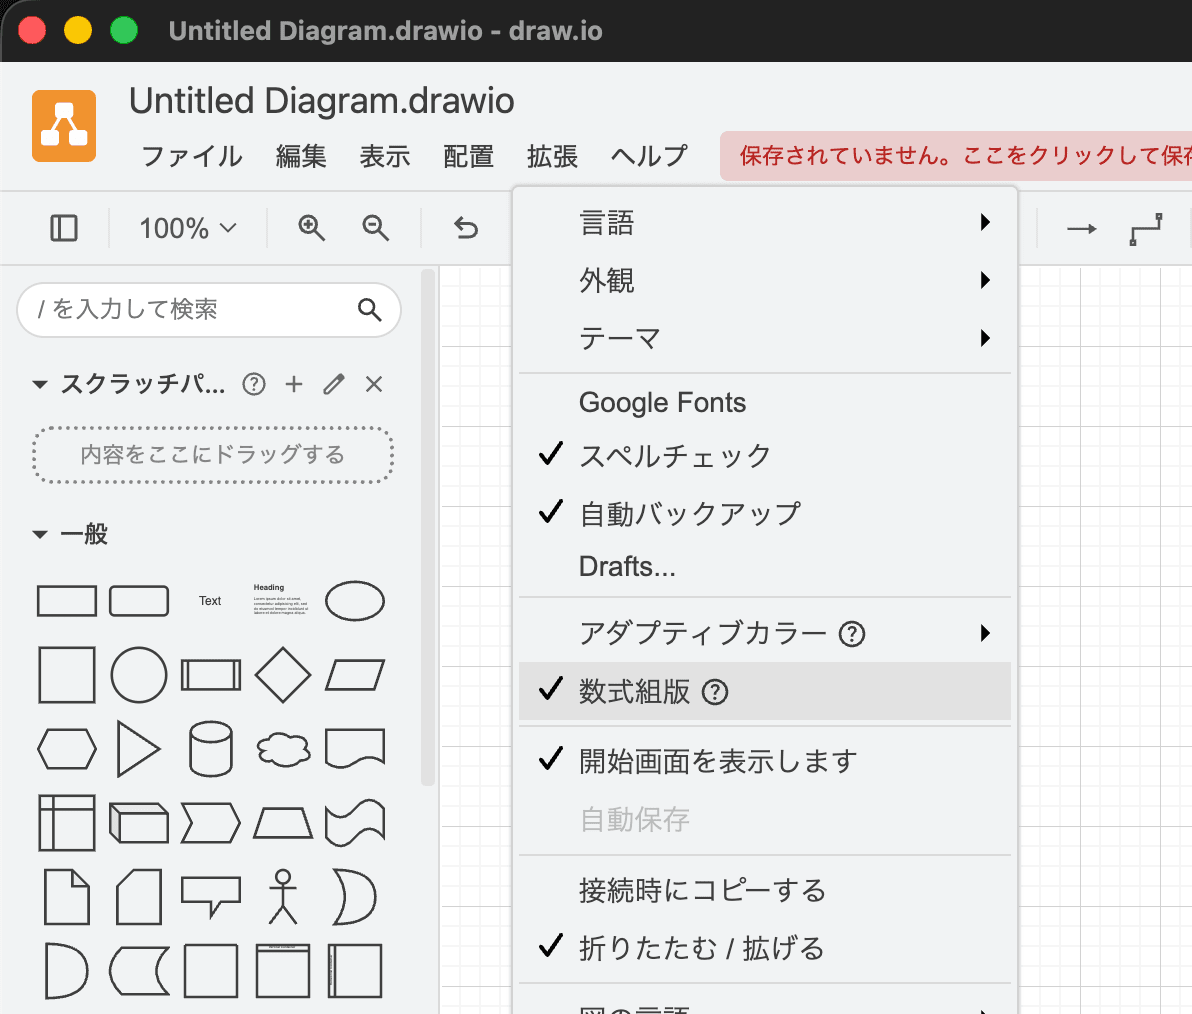Click the search magnifier in shape search
Viewport: 1192px width, 1014px height.
point(369,309)
